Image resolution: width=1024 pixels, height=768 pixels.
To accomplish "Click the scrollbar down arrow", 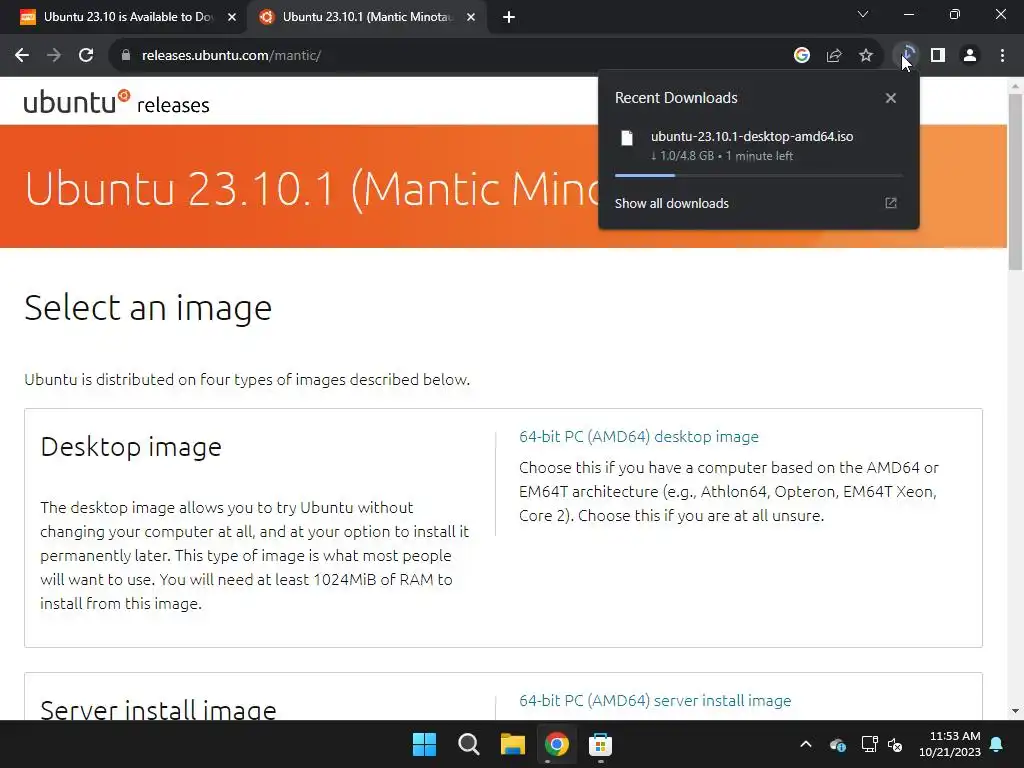I will pos(1015,711).
